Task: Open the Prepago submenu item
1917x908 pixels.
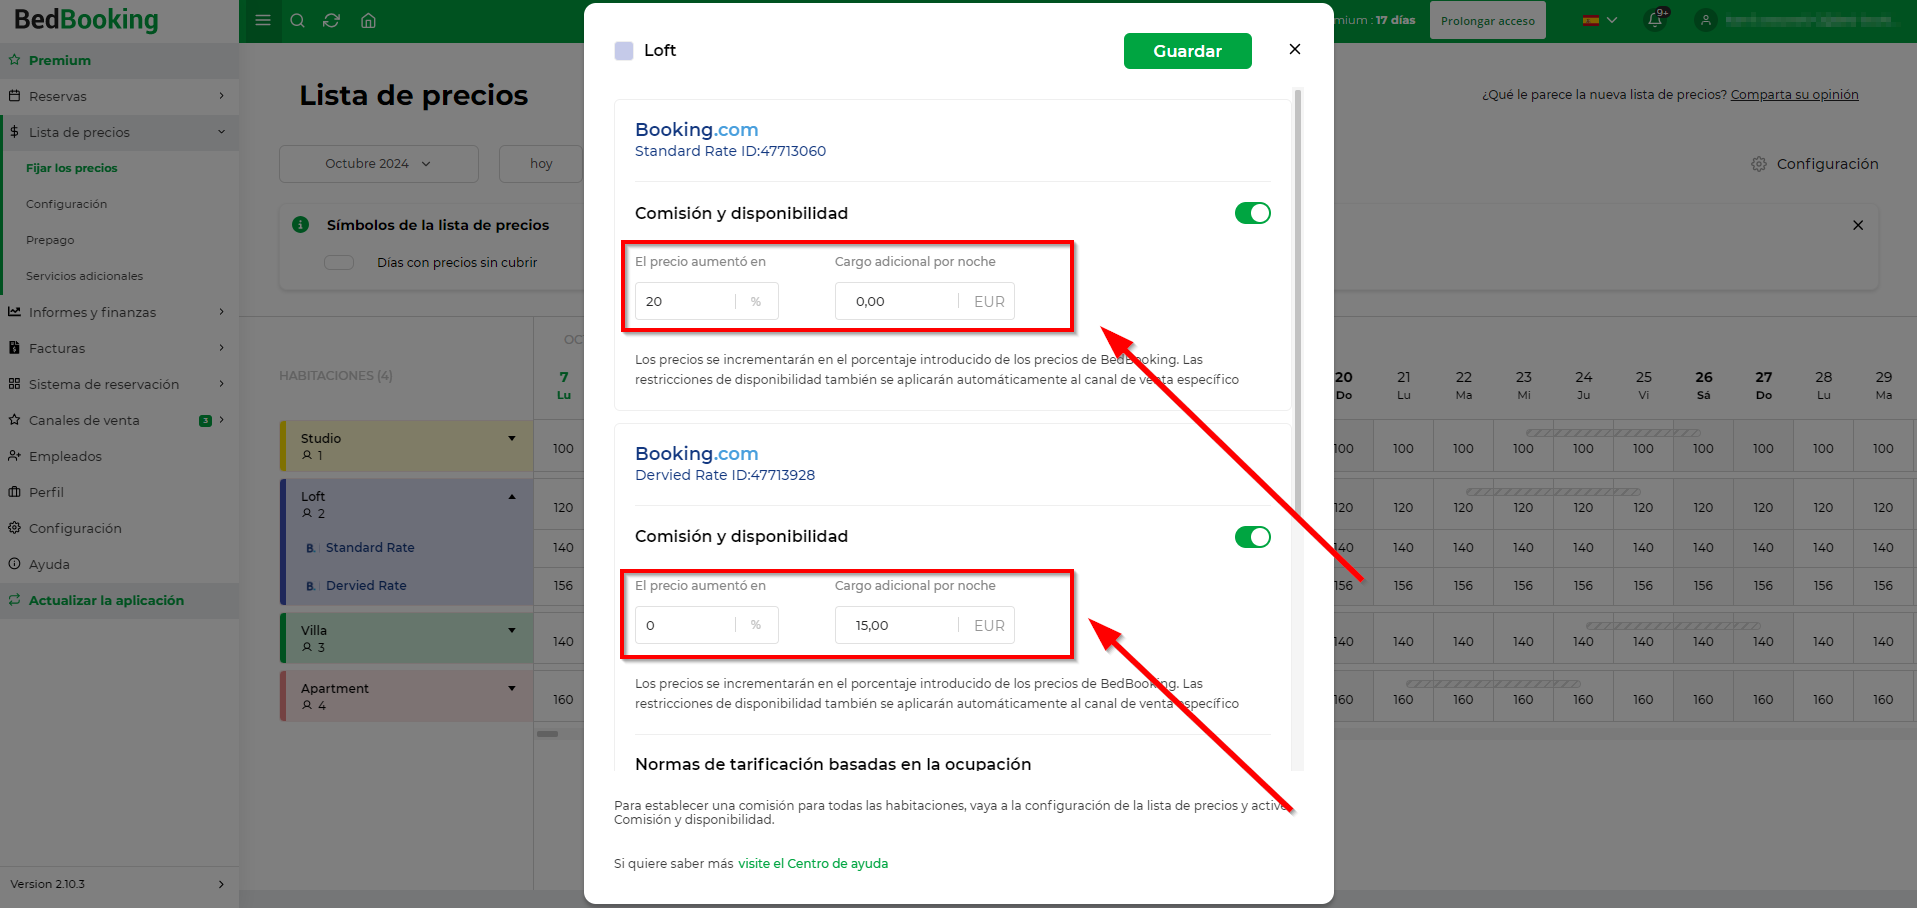Action: [x=50, y=240]
